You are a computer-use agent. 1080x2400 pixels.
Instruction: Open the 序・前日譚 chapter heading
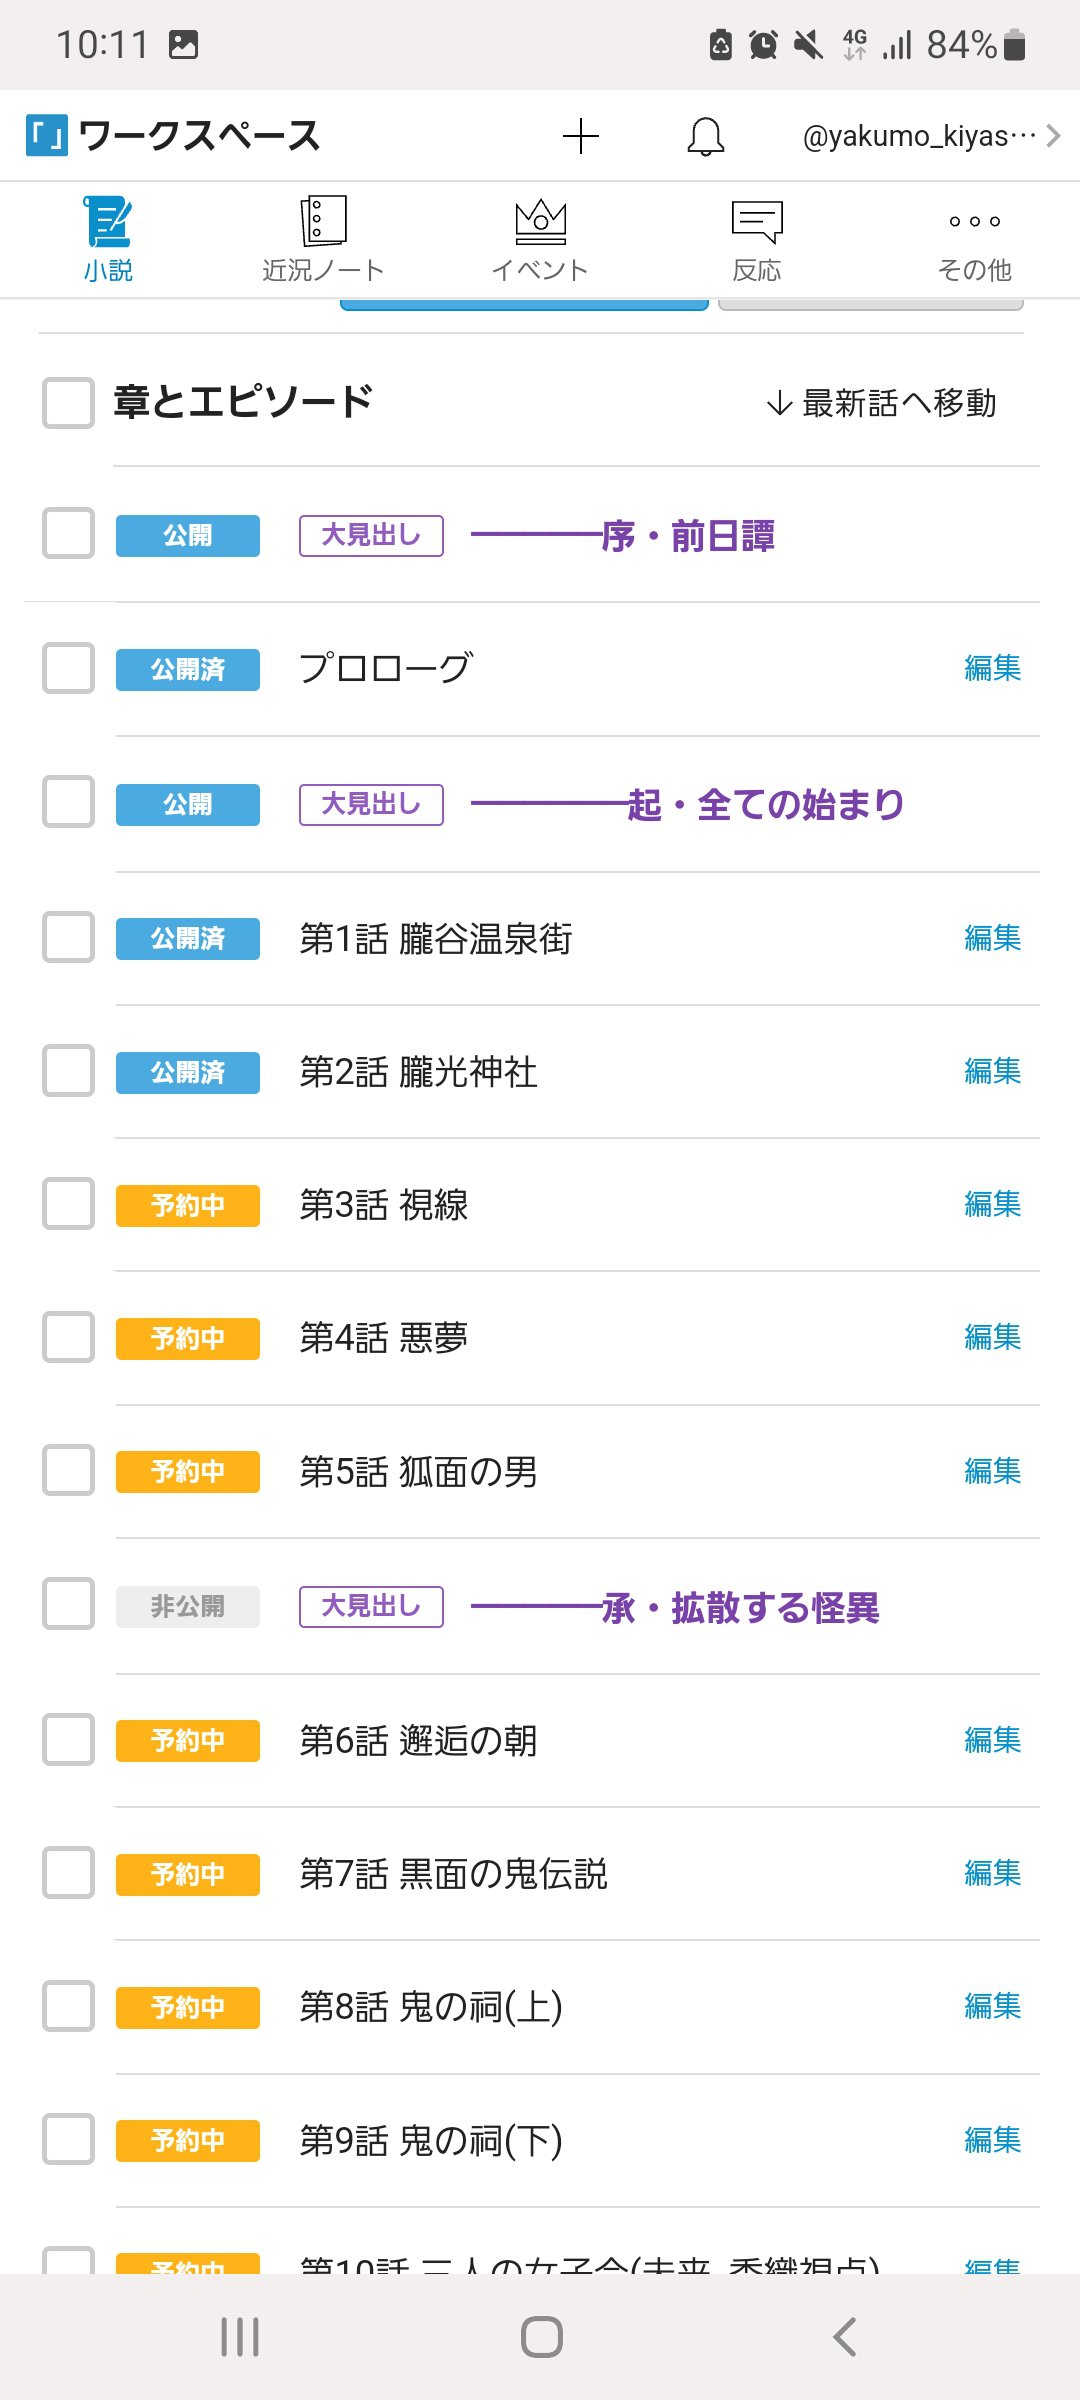tap(687, 536)
